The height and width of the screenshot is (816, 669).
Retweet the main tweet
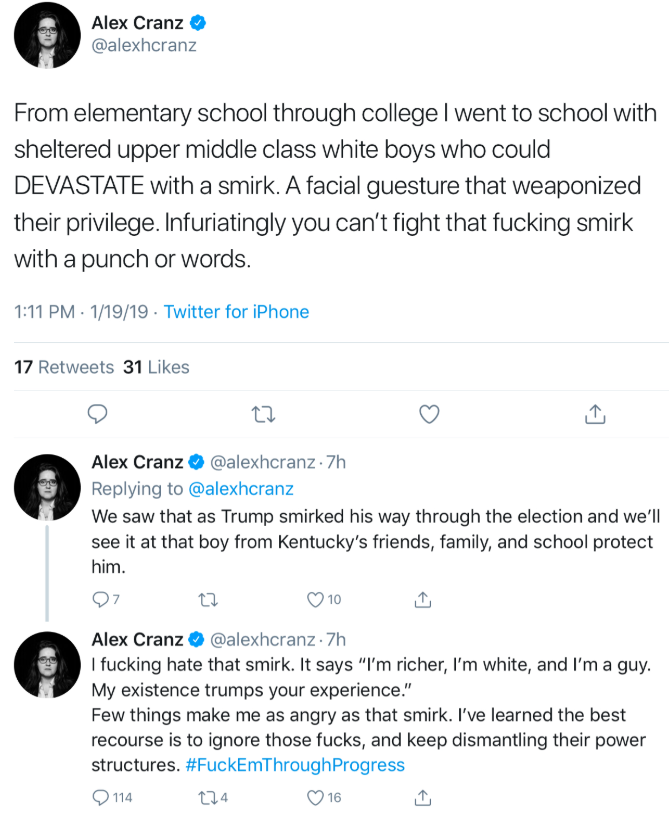262,414
